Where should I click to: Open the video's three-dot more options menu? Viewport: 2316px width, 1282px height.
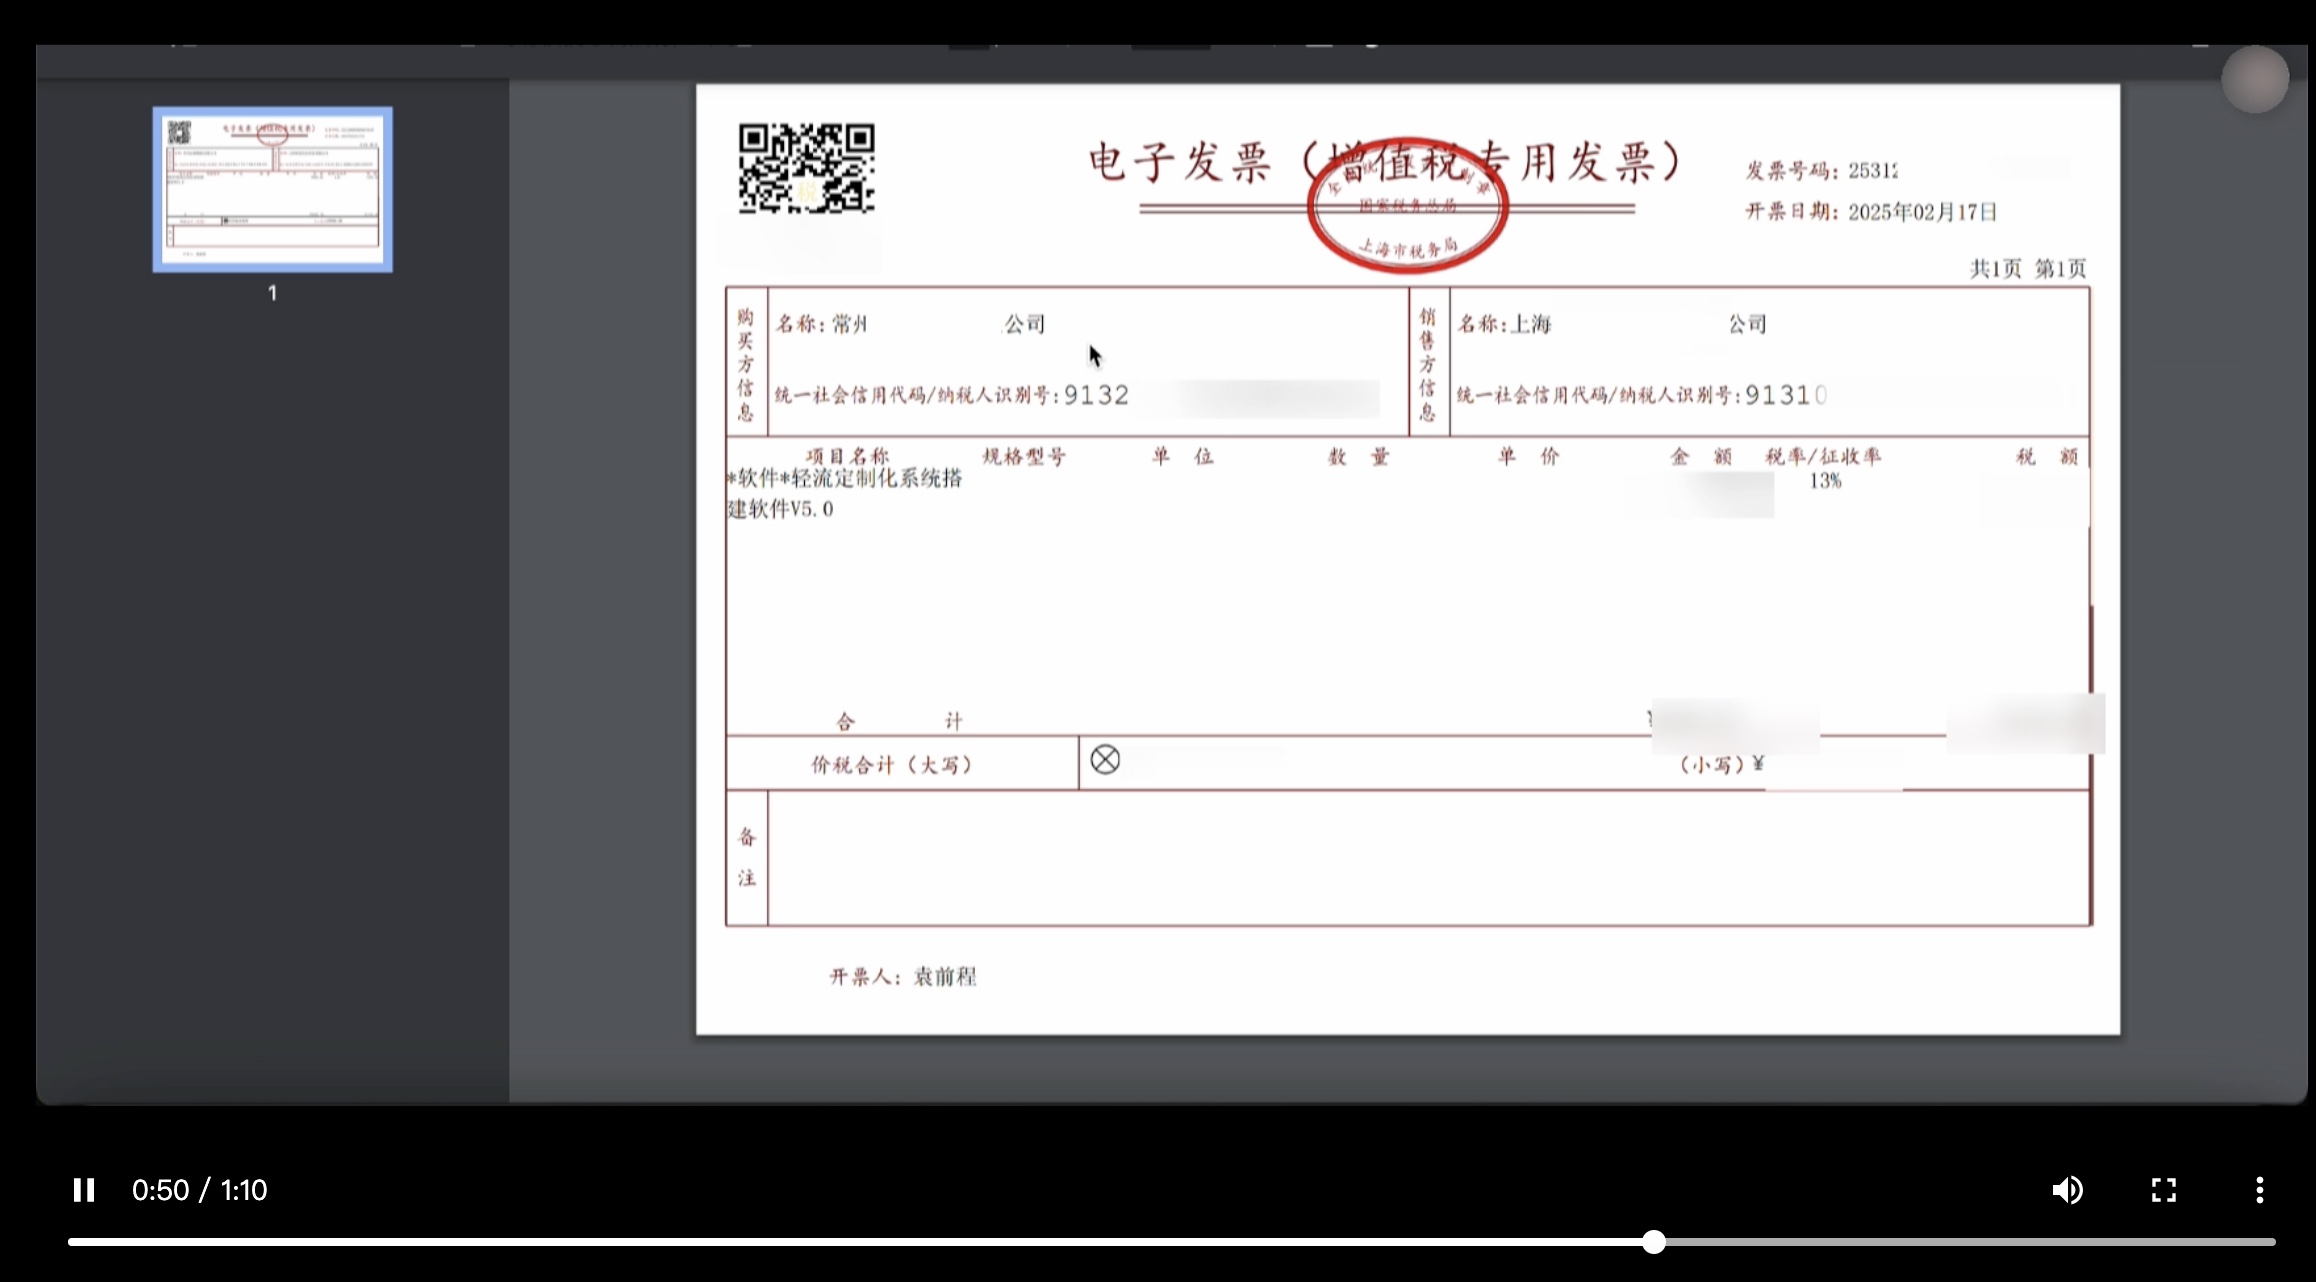[2260, 1190]
